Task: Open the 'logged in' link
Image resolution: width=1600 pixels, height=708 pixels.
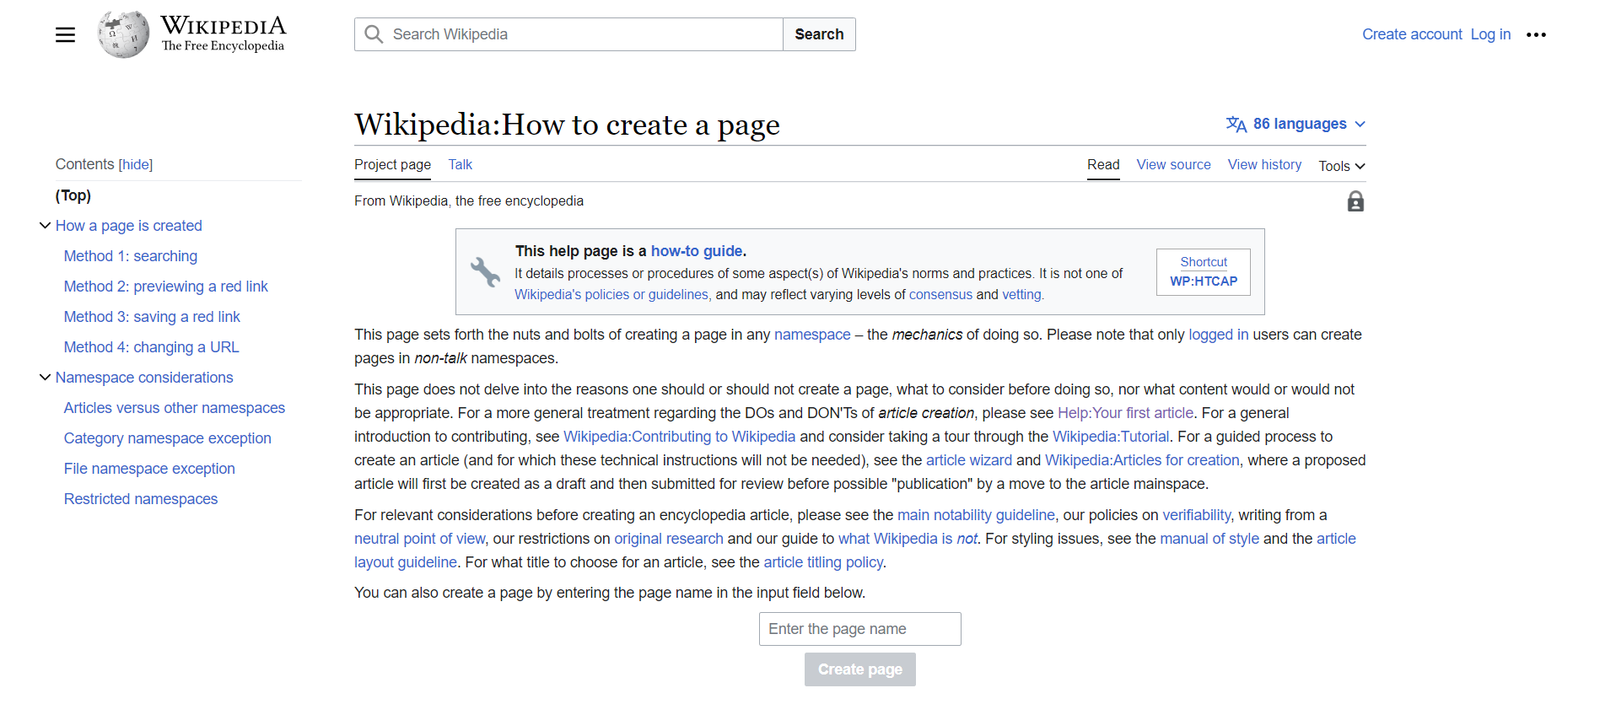Action: pos(1218,335)
